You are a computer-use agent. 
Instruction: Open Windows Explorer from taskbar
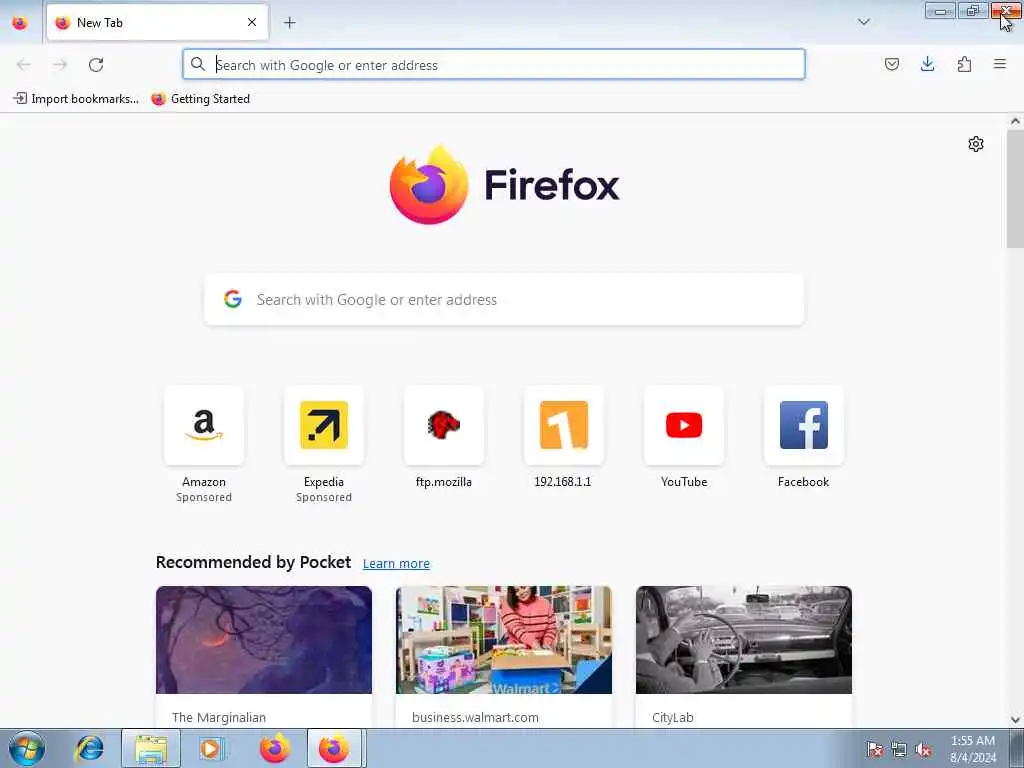pyautogui.click(x=151, y=748)
